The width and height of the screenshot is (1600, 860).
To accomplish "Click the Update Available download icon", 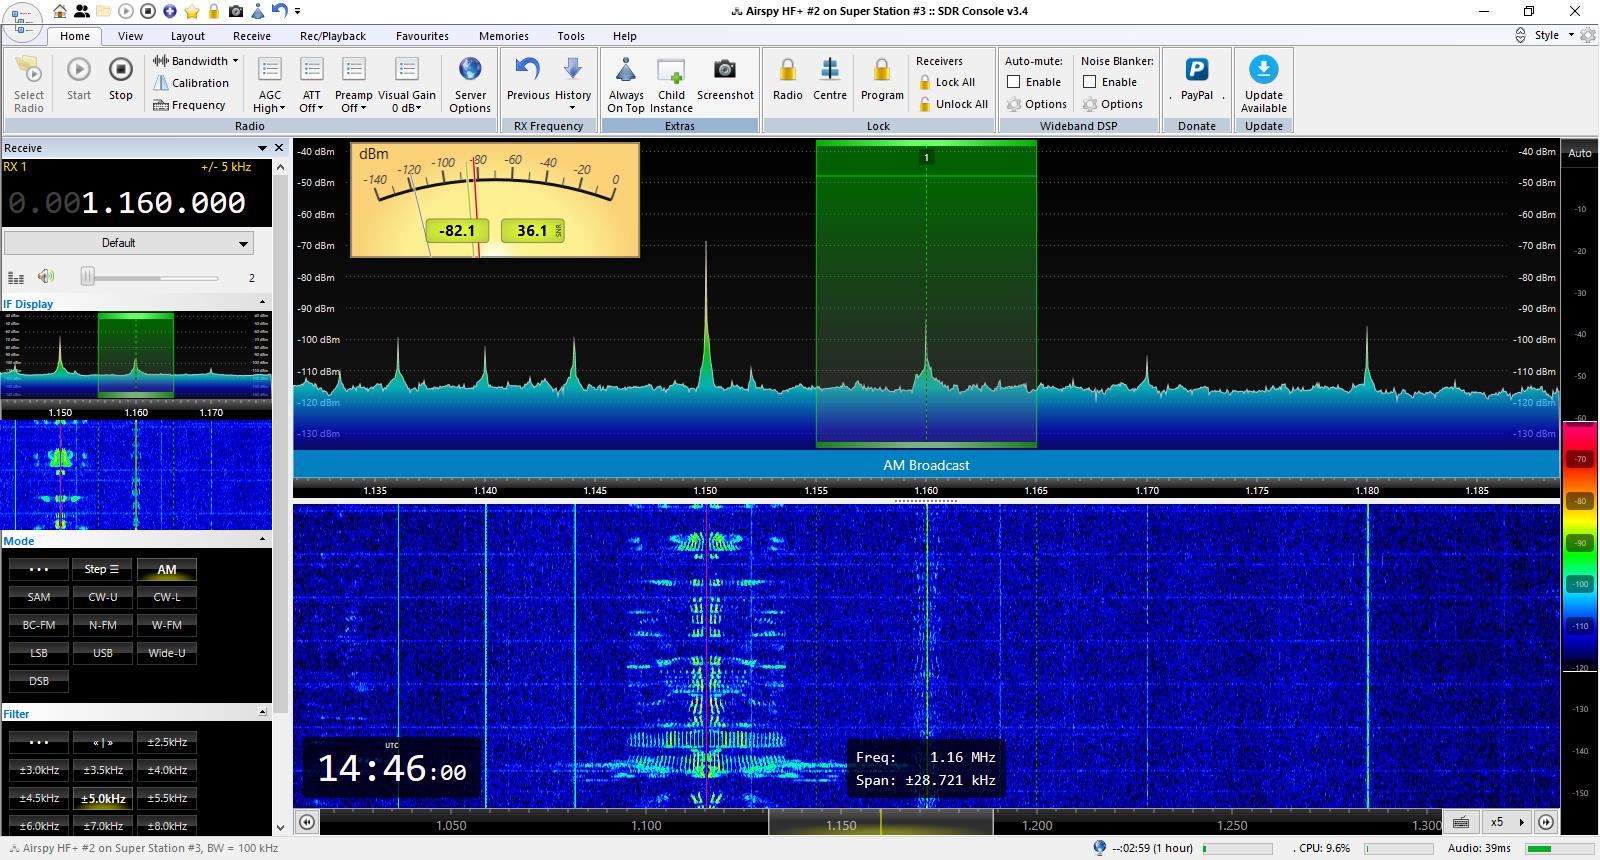I will pyautogui.click(x=1263, y=70).
